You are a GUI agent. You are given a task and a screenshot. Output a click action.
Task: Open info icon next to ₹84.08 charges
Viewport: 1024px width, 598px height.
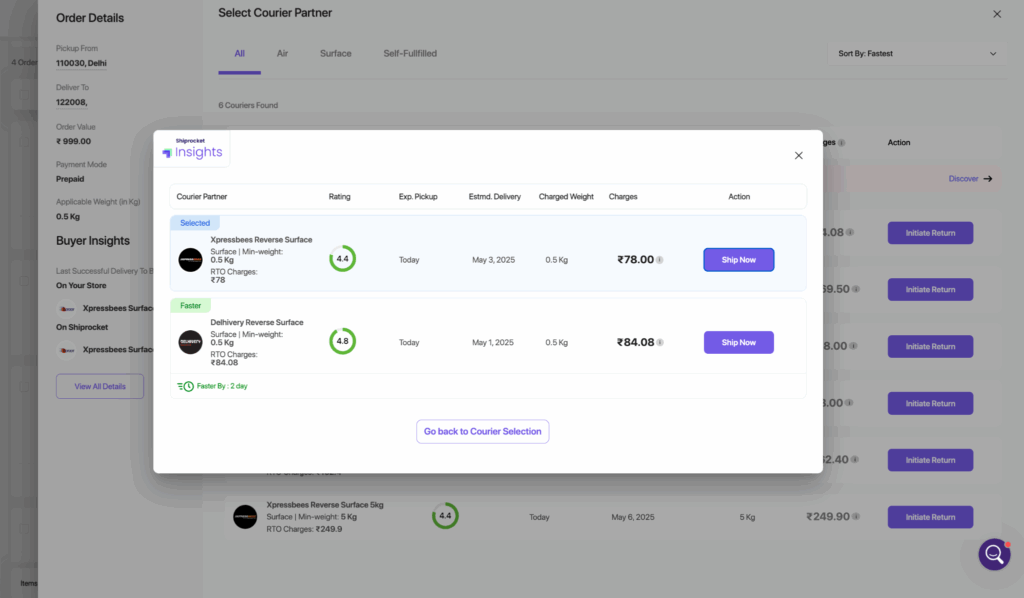[660, 342]
